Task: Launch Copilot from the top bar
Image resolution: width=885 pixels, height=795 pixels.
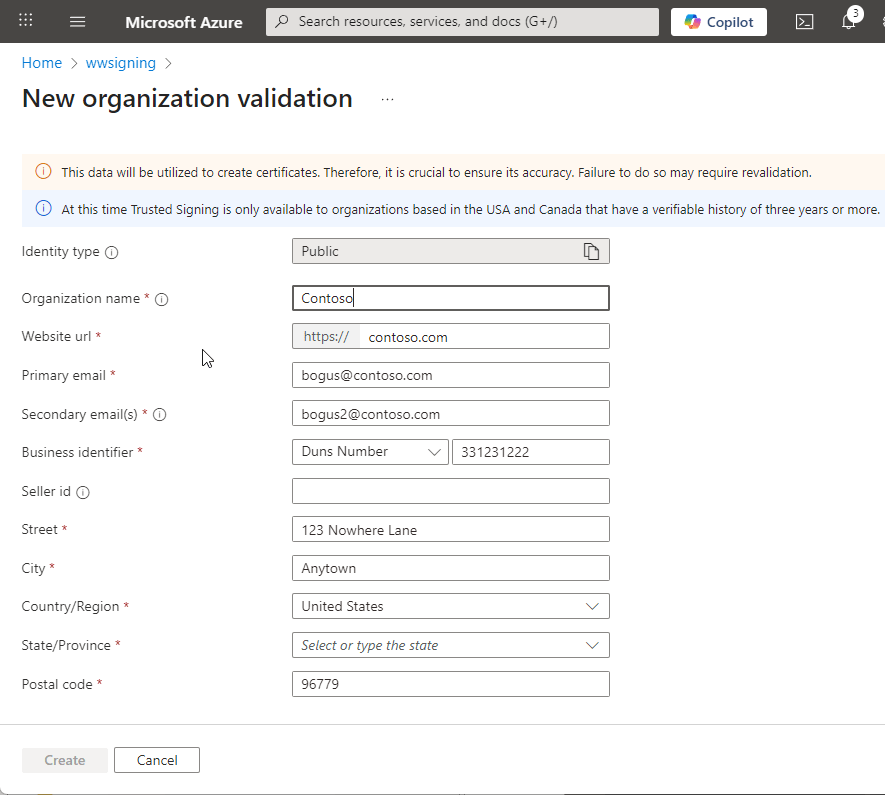Action: [718, 21]
